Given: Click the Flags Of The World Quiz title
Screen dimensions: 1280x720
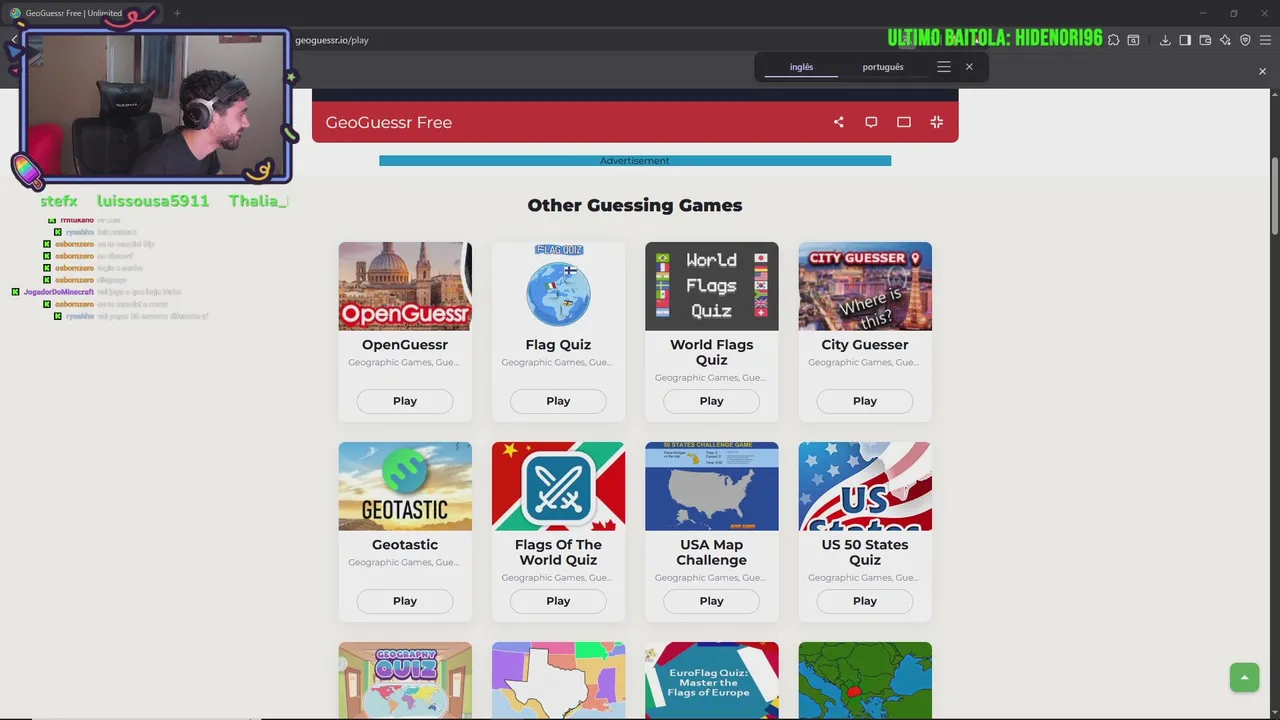Looking at the screenshot, I should 558,552.
